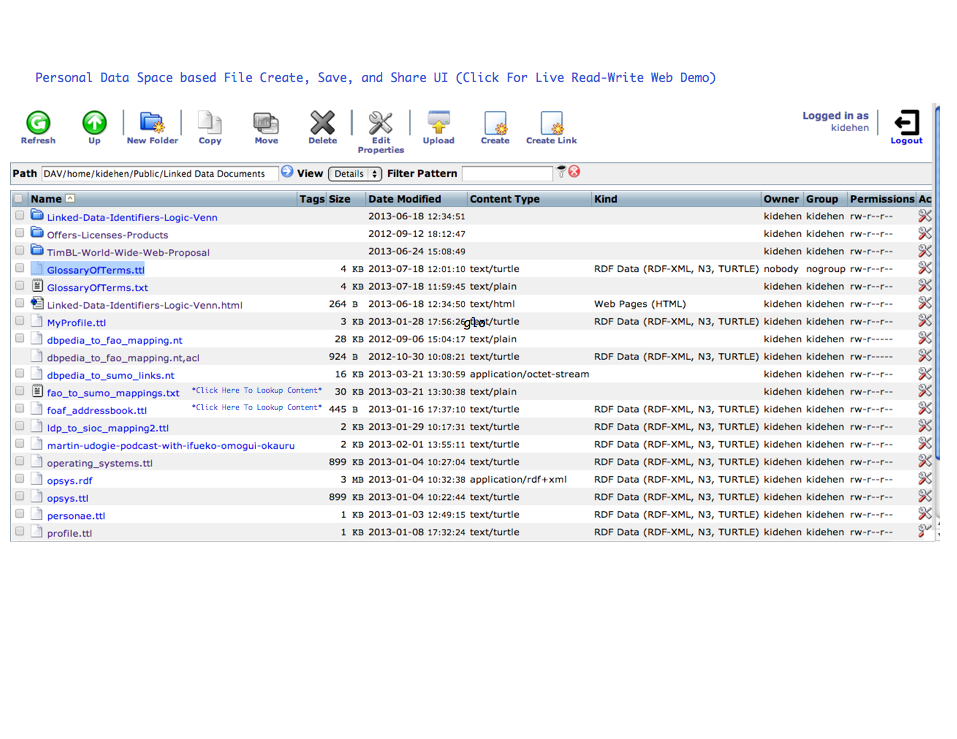
Task: Click the Create Link icon
Action: click(552, 123)
